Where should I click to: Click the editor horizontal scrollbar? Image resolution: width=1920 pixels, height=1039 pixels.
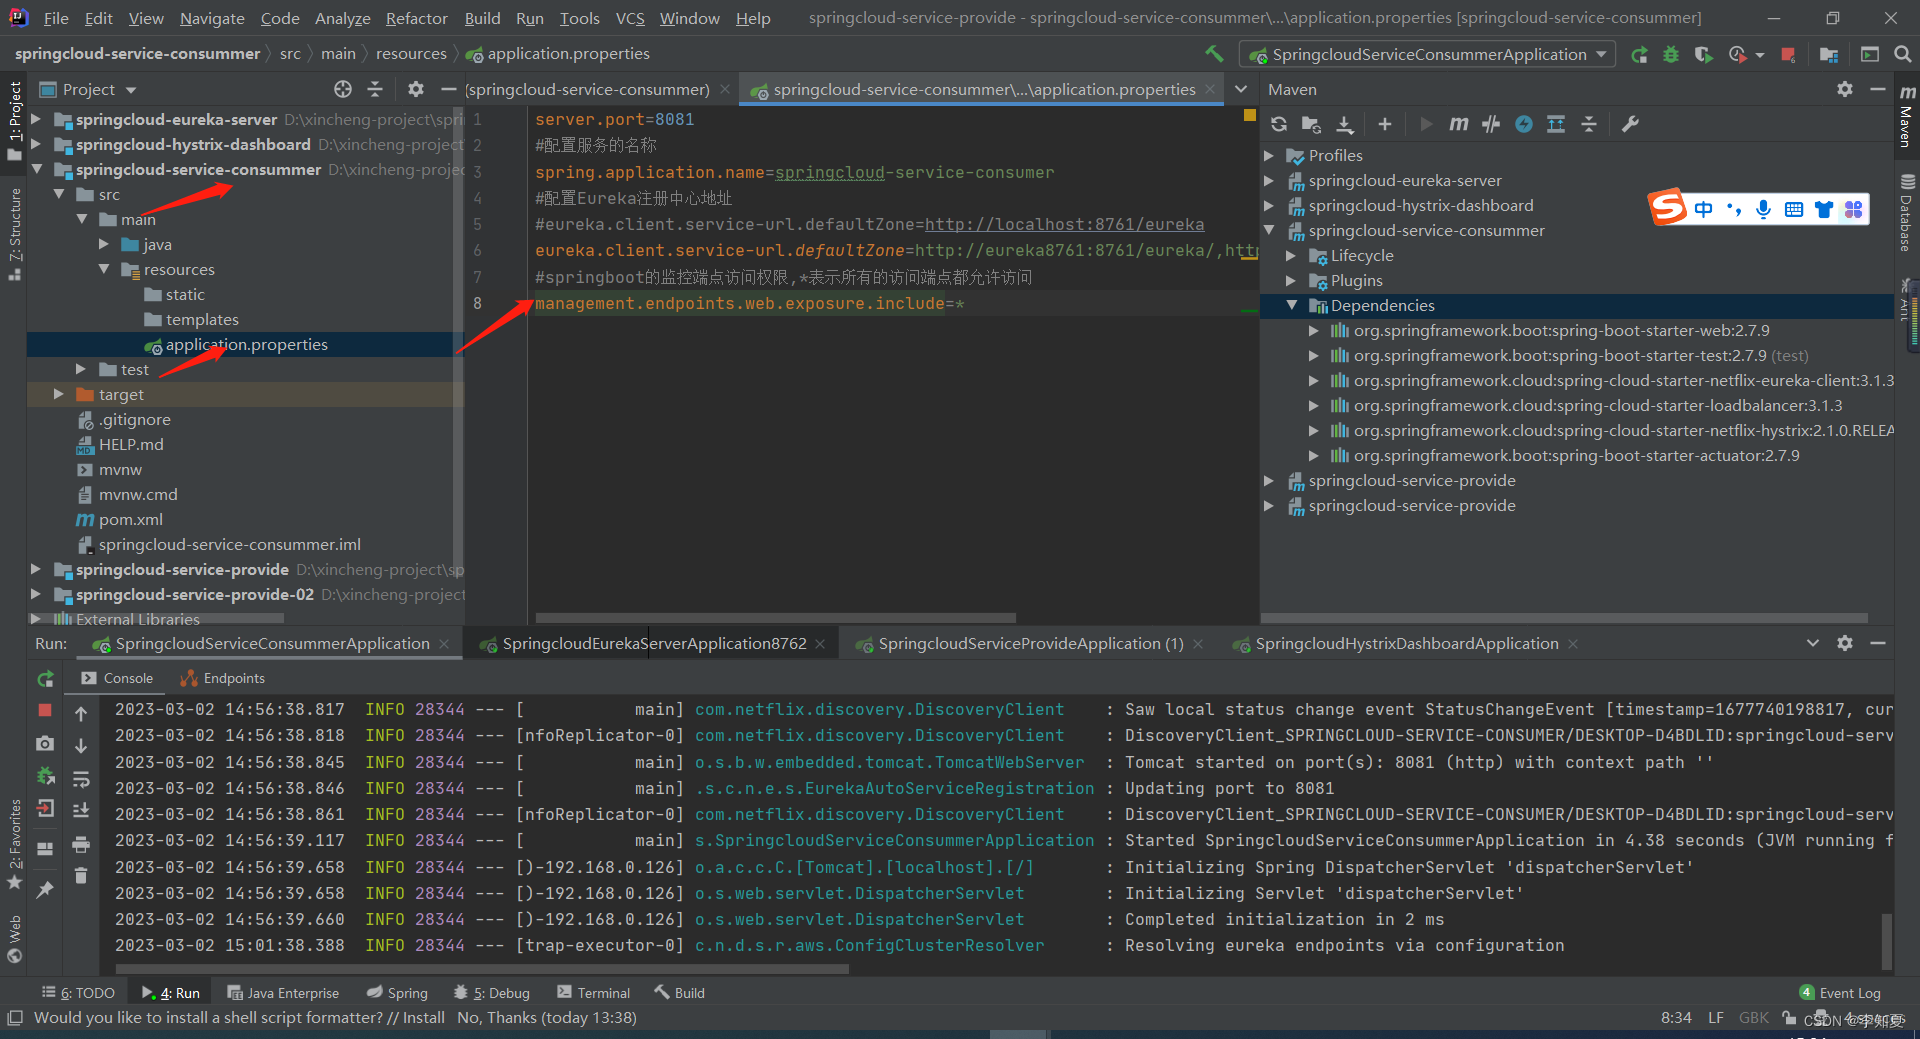(775, 618)
